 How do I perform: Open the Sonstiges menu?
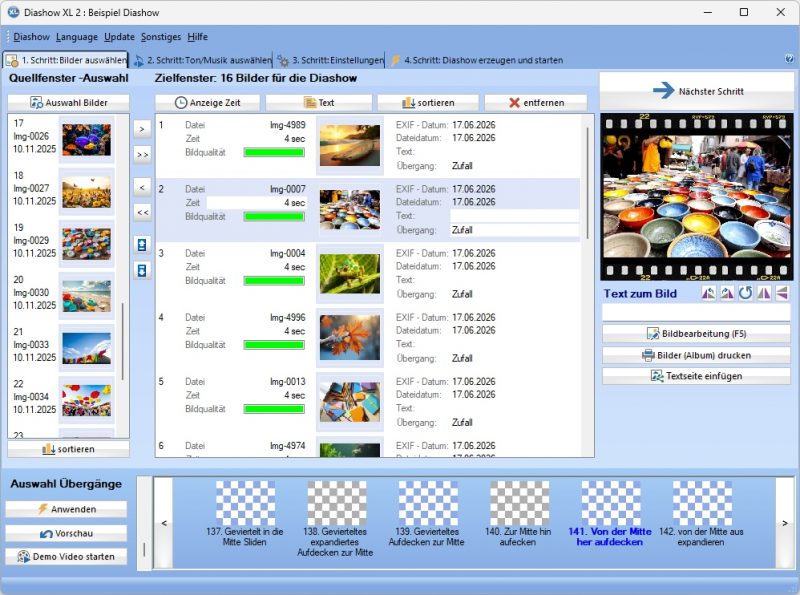[161, 37]
